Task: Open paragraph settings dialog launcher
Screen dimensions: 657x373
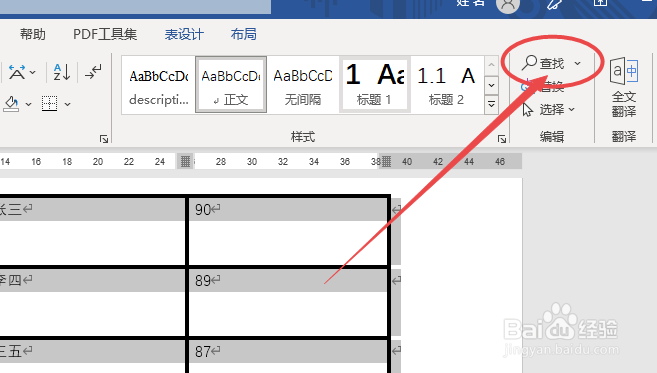Action: pos(104,139)
